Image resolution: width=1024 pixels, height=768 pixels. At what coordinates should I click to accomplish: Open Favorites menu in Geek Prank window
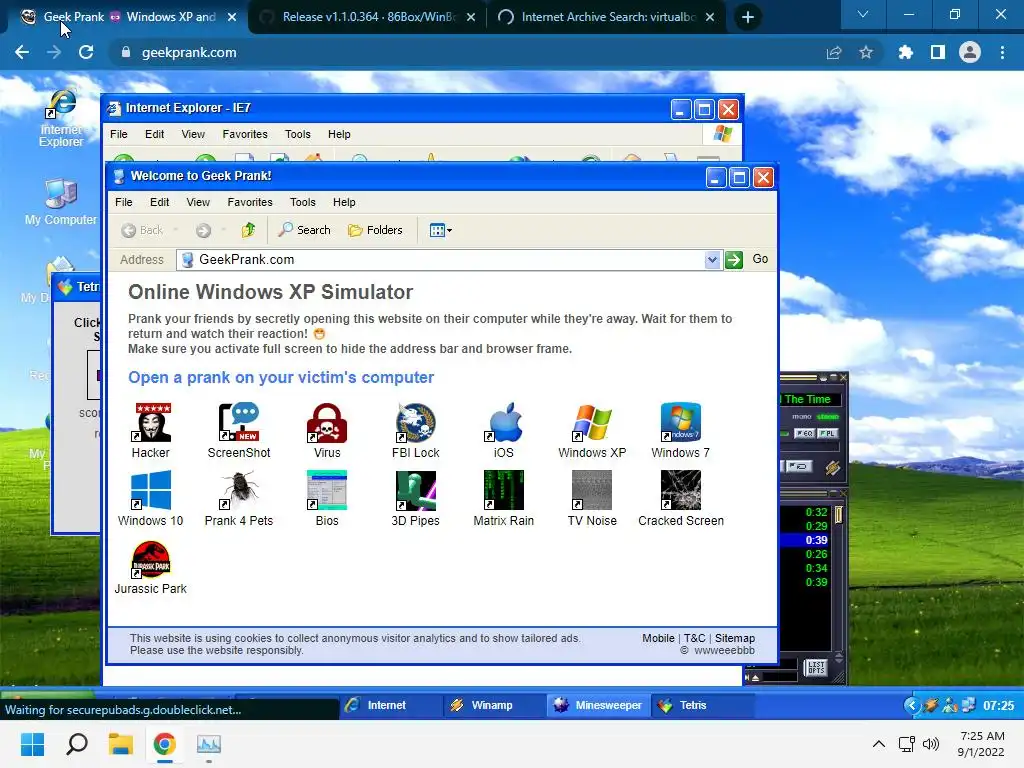249,202
